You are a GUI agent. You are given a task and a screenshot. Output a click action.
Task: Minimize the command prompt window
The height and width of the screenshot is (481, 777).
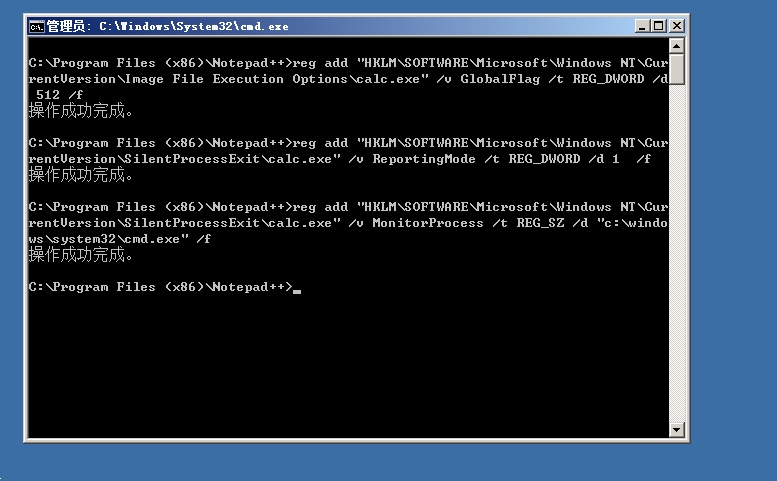click(642, 26)
